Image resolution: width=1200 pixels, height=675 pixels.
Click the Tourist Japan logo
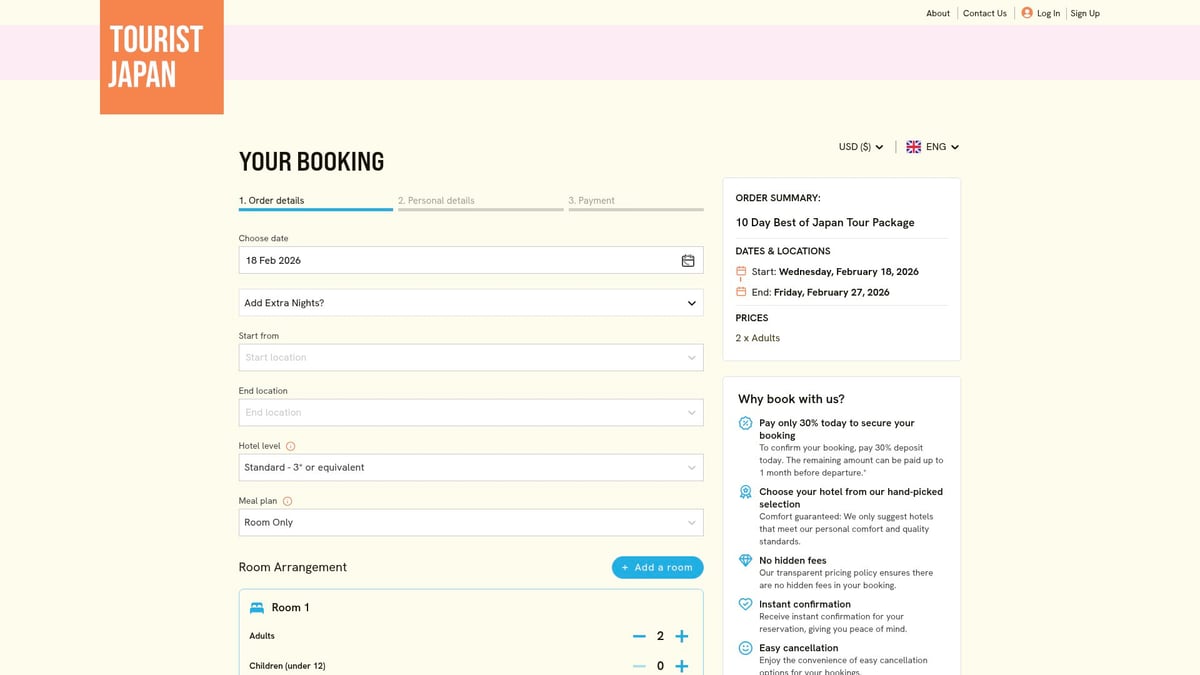click(161, 57)
